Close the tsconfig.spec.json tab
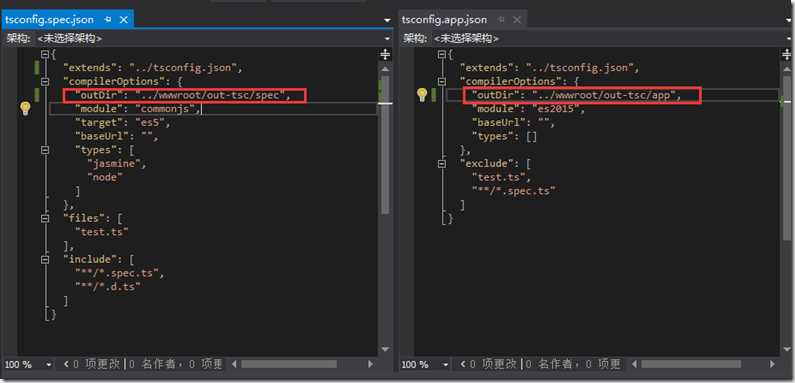 (123, 19)
